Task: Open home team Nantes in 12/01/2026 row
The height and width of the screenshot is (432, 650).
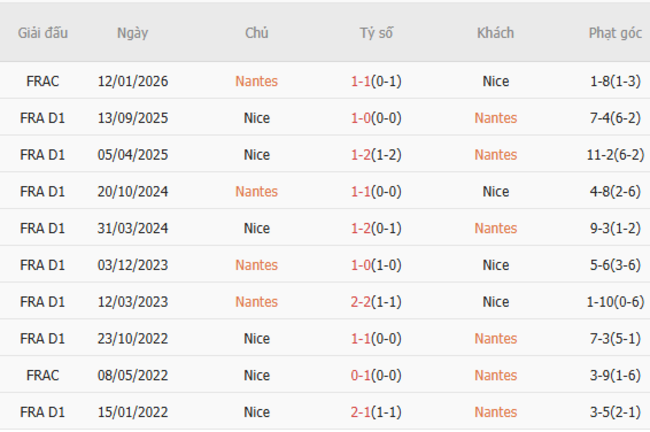Action: pyautogui.click(x=256, y=81)
